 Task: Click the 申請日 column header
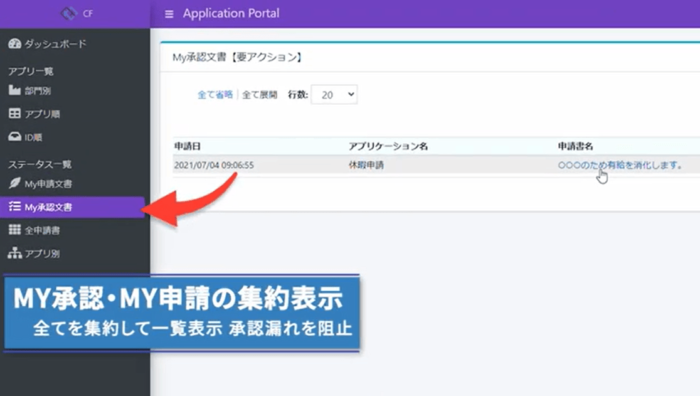188,146
